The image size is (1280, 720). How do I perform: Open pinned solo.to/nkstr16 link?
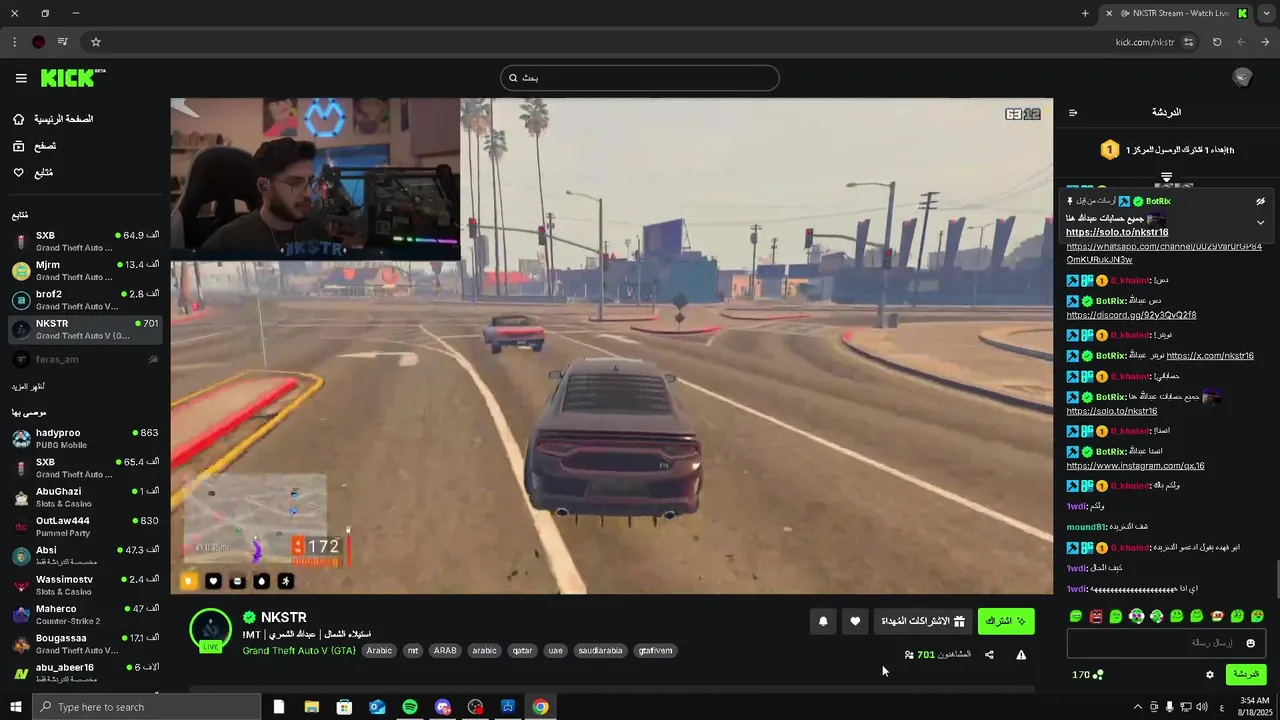(x=1117, y=232)
